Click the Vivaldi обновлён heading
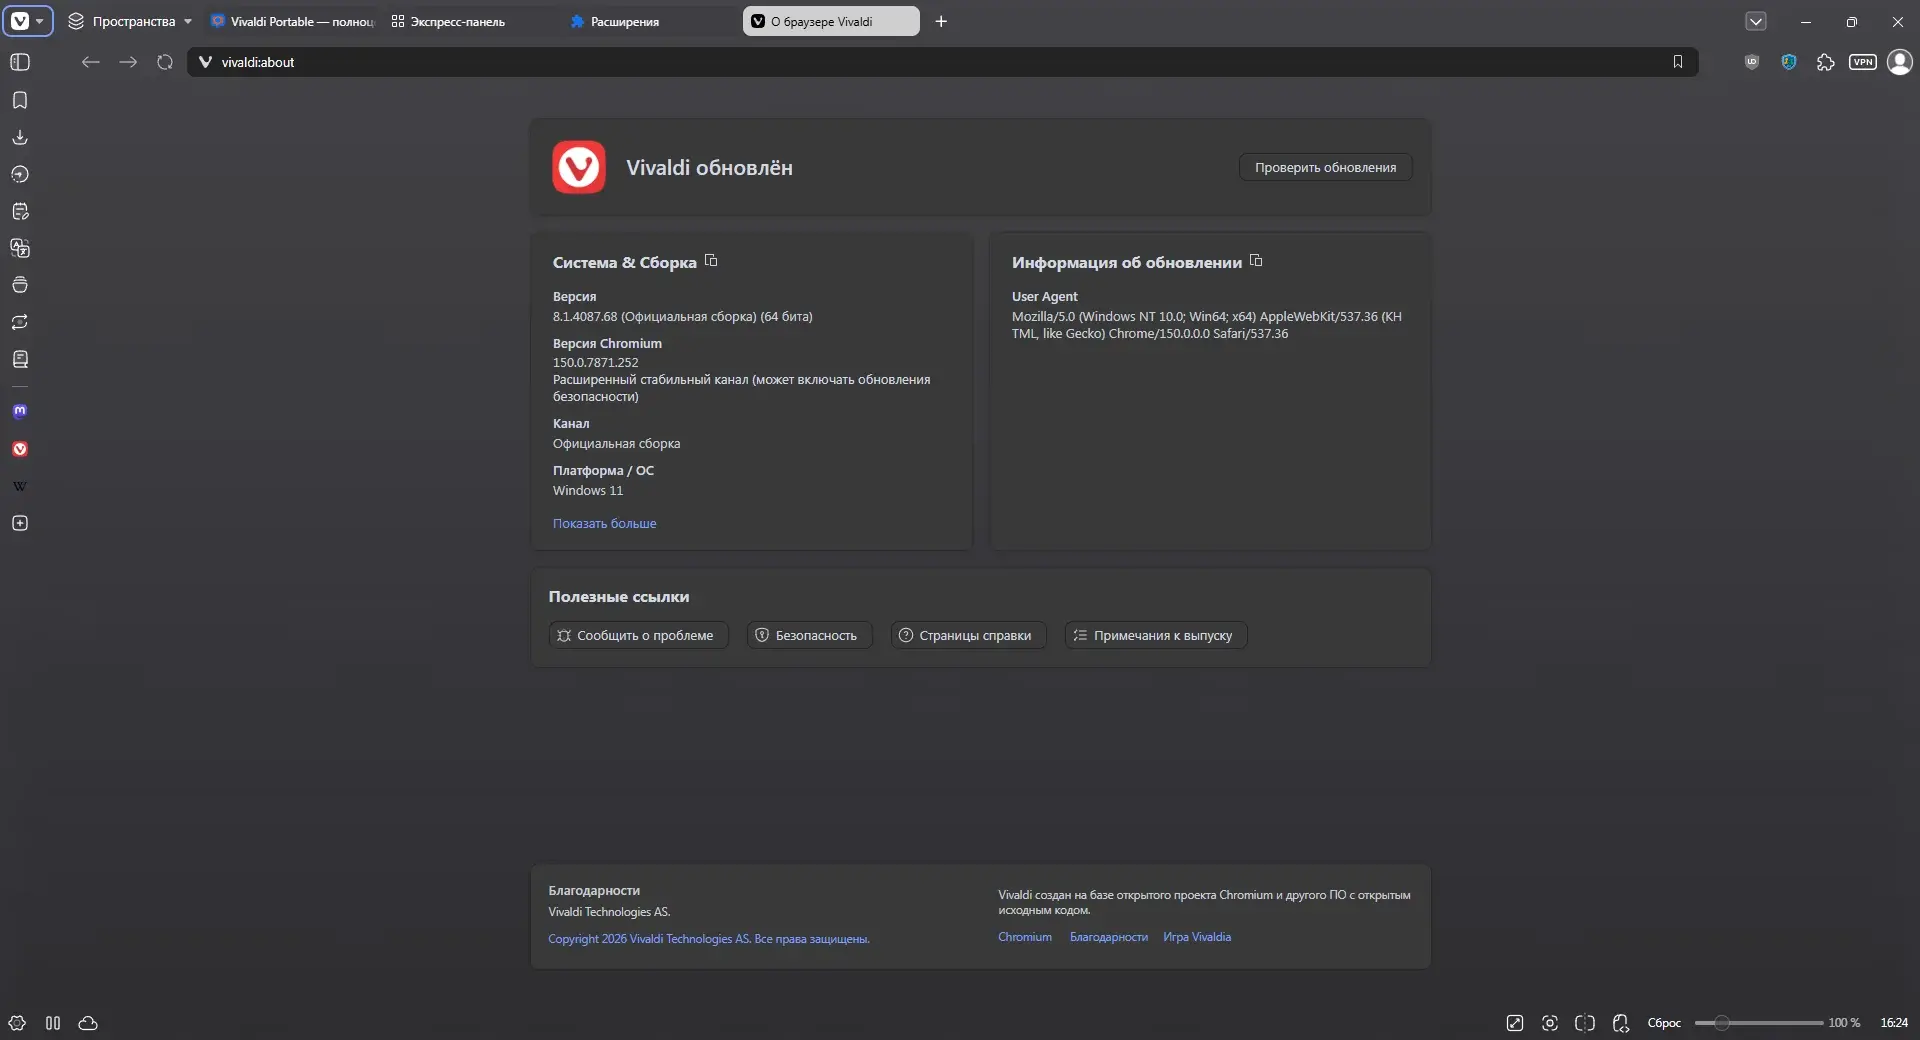 pos(709,168)
